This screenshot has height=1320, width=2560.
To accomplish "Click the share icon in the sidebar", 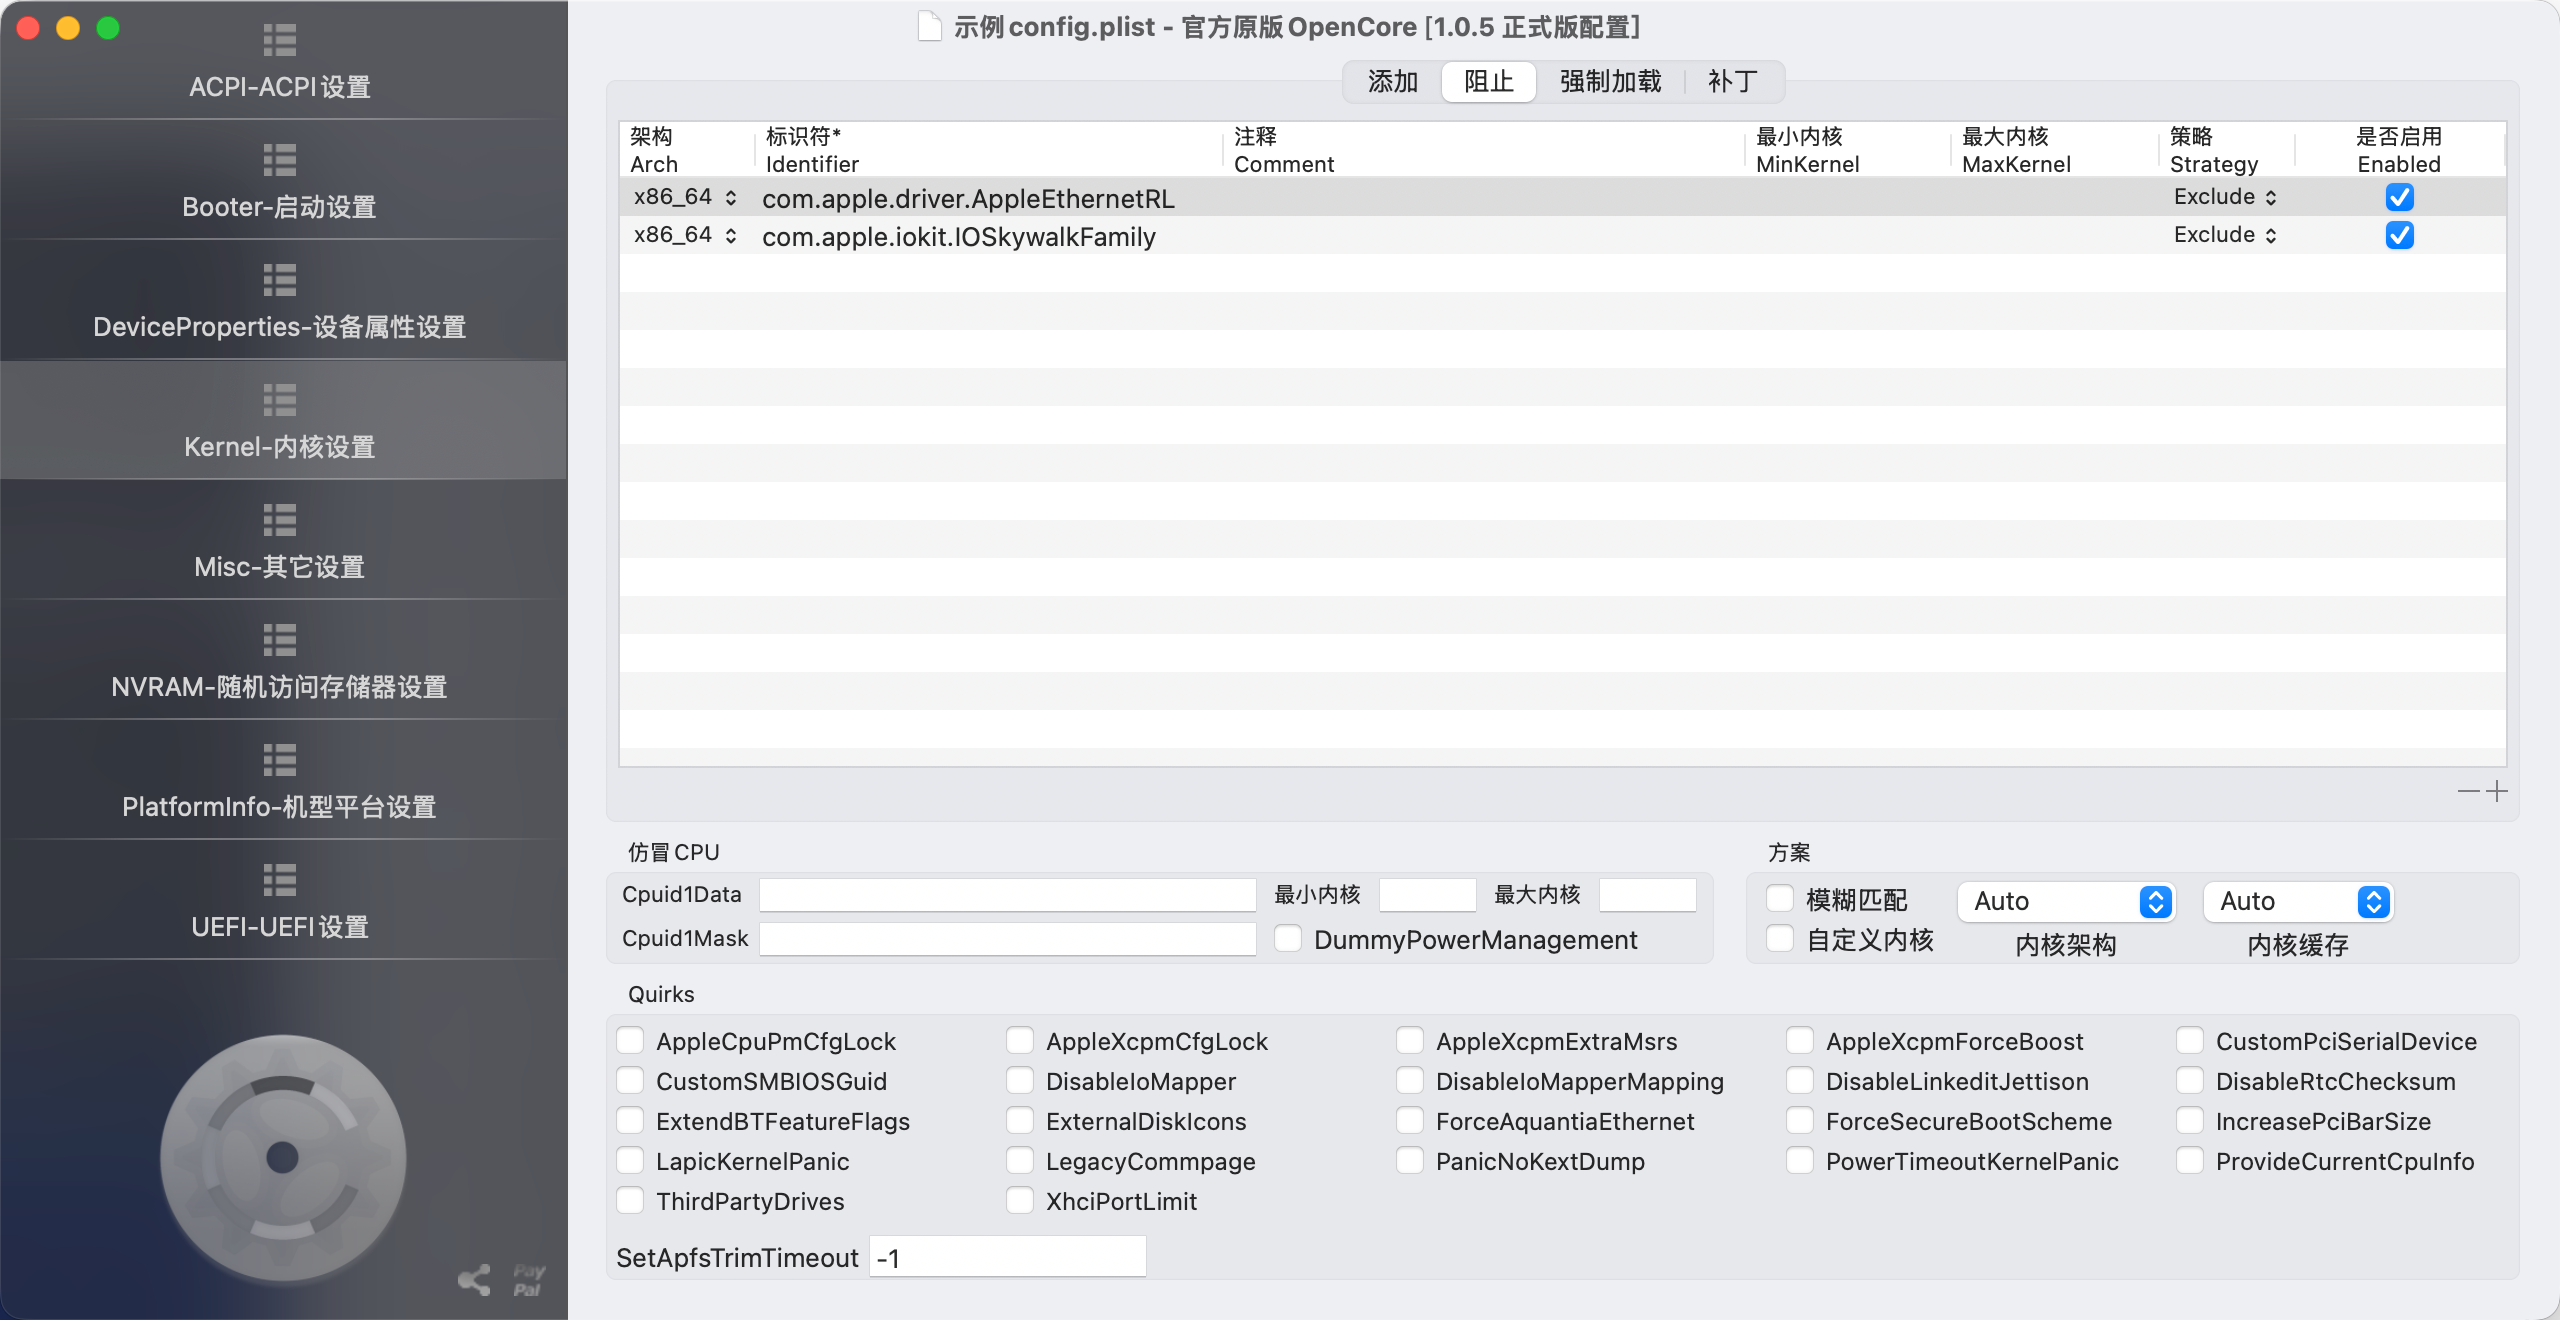I will (x=475, y=1279).
